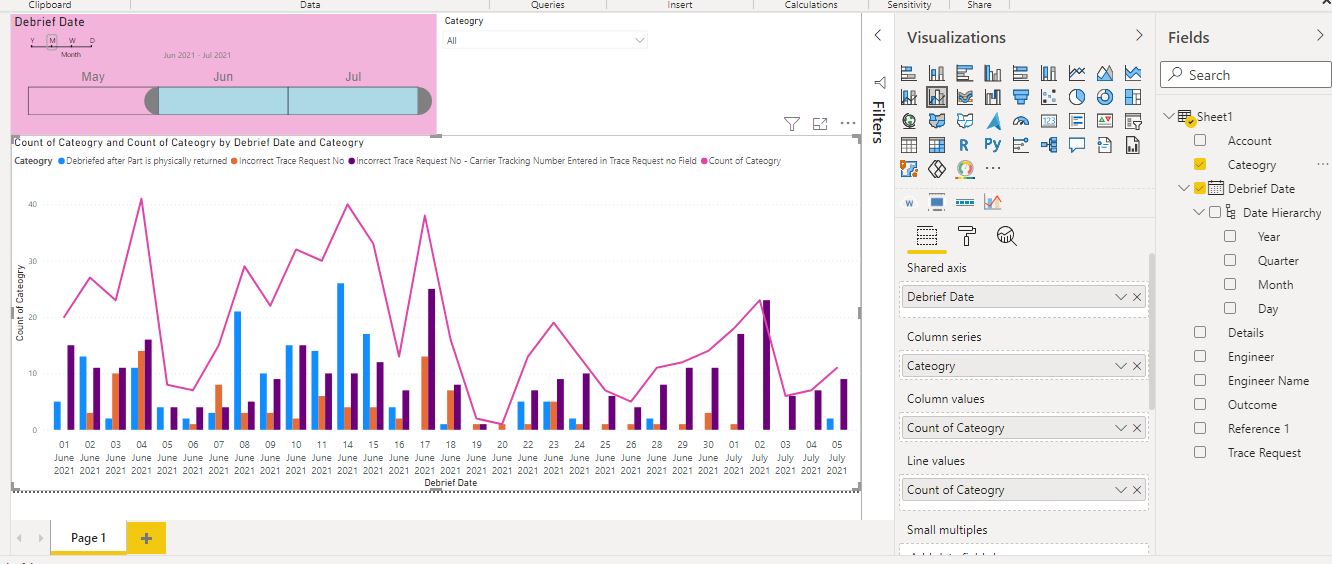
Task: Check the Outcome field
Action: click(x=1200, y=405)
